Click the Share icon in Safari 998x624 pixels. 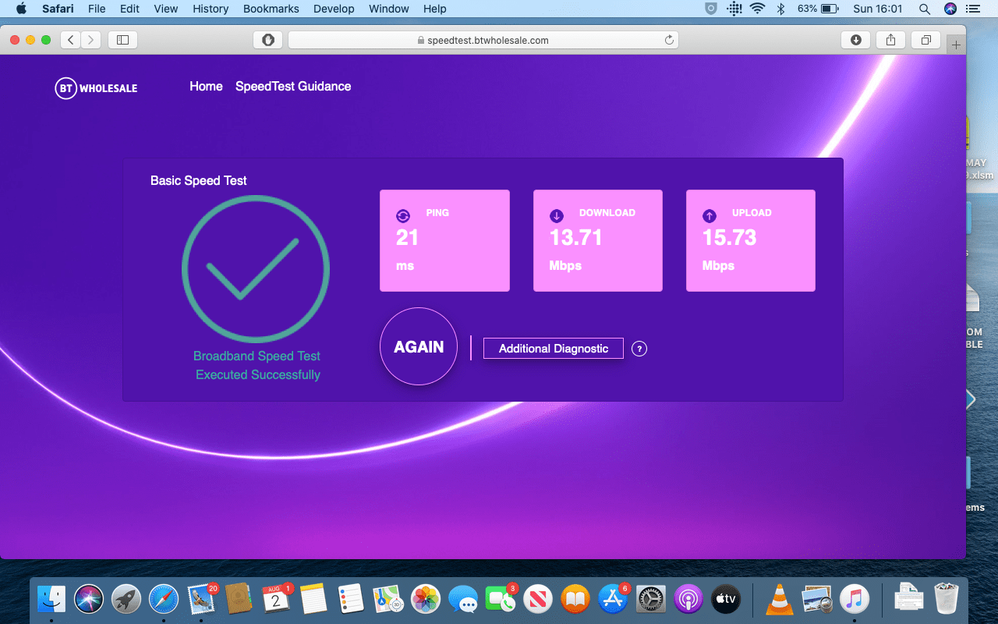click(x=890, y=40)
